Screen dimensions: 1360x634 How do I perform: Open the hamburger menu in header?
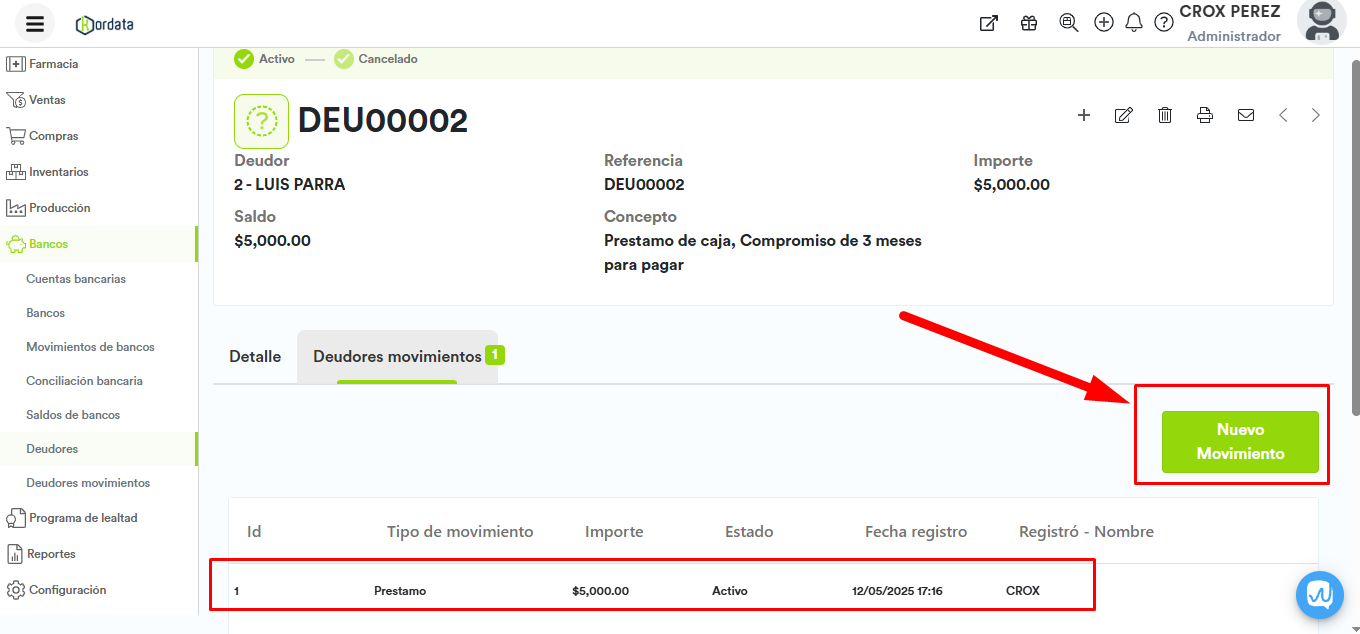[x=35, y=24]
